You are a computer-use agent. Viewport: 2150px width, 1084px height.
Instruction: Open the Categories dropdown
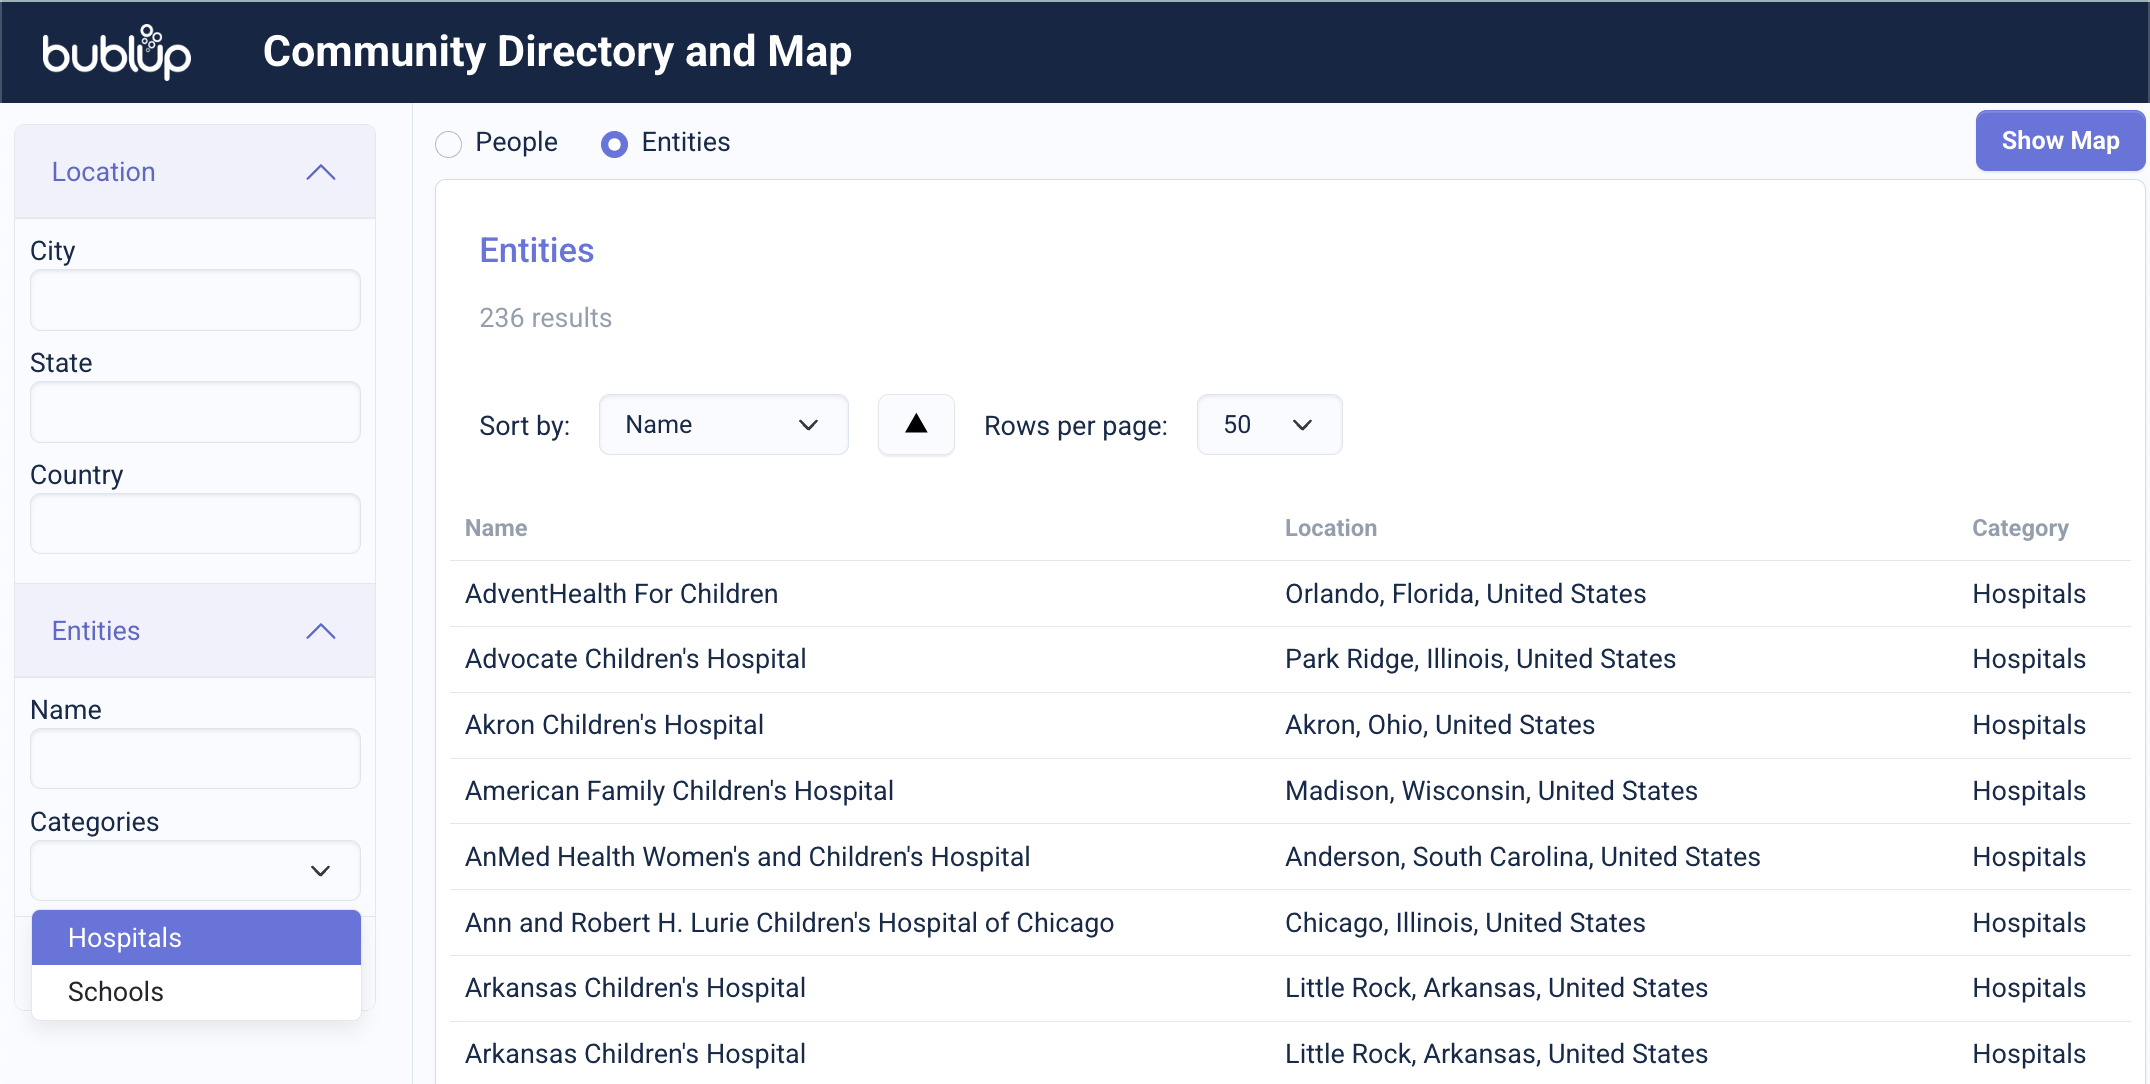point(195,870)
